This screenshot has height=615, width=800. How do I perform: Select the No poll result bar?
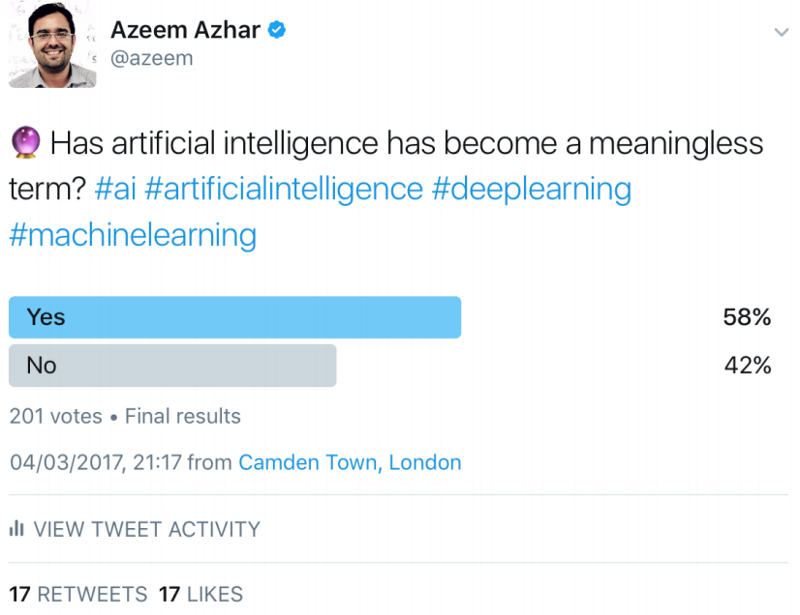tap(172, 366)
